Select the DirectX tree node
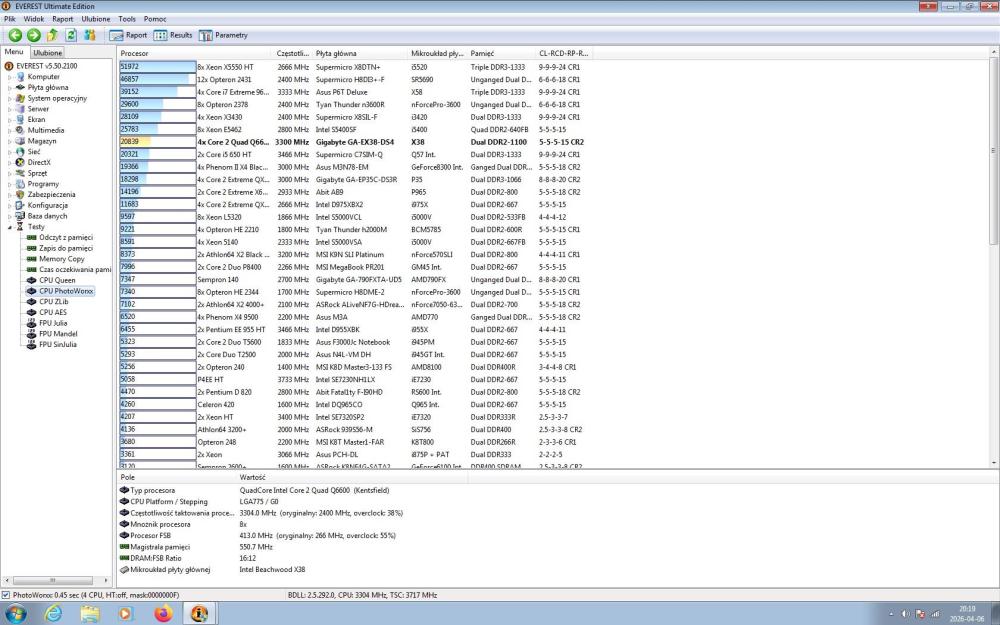This screenshot has width=1000, height=625. click(39, 163)
